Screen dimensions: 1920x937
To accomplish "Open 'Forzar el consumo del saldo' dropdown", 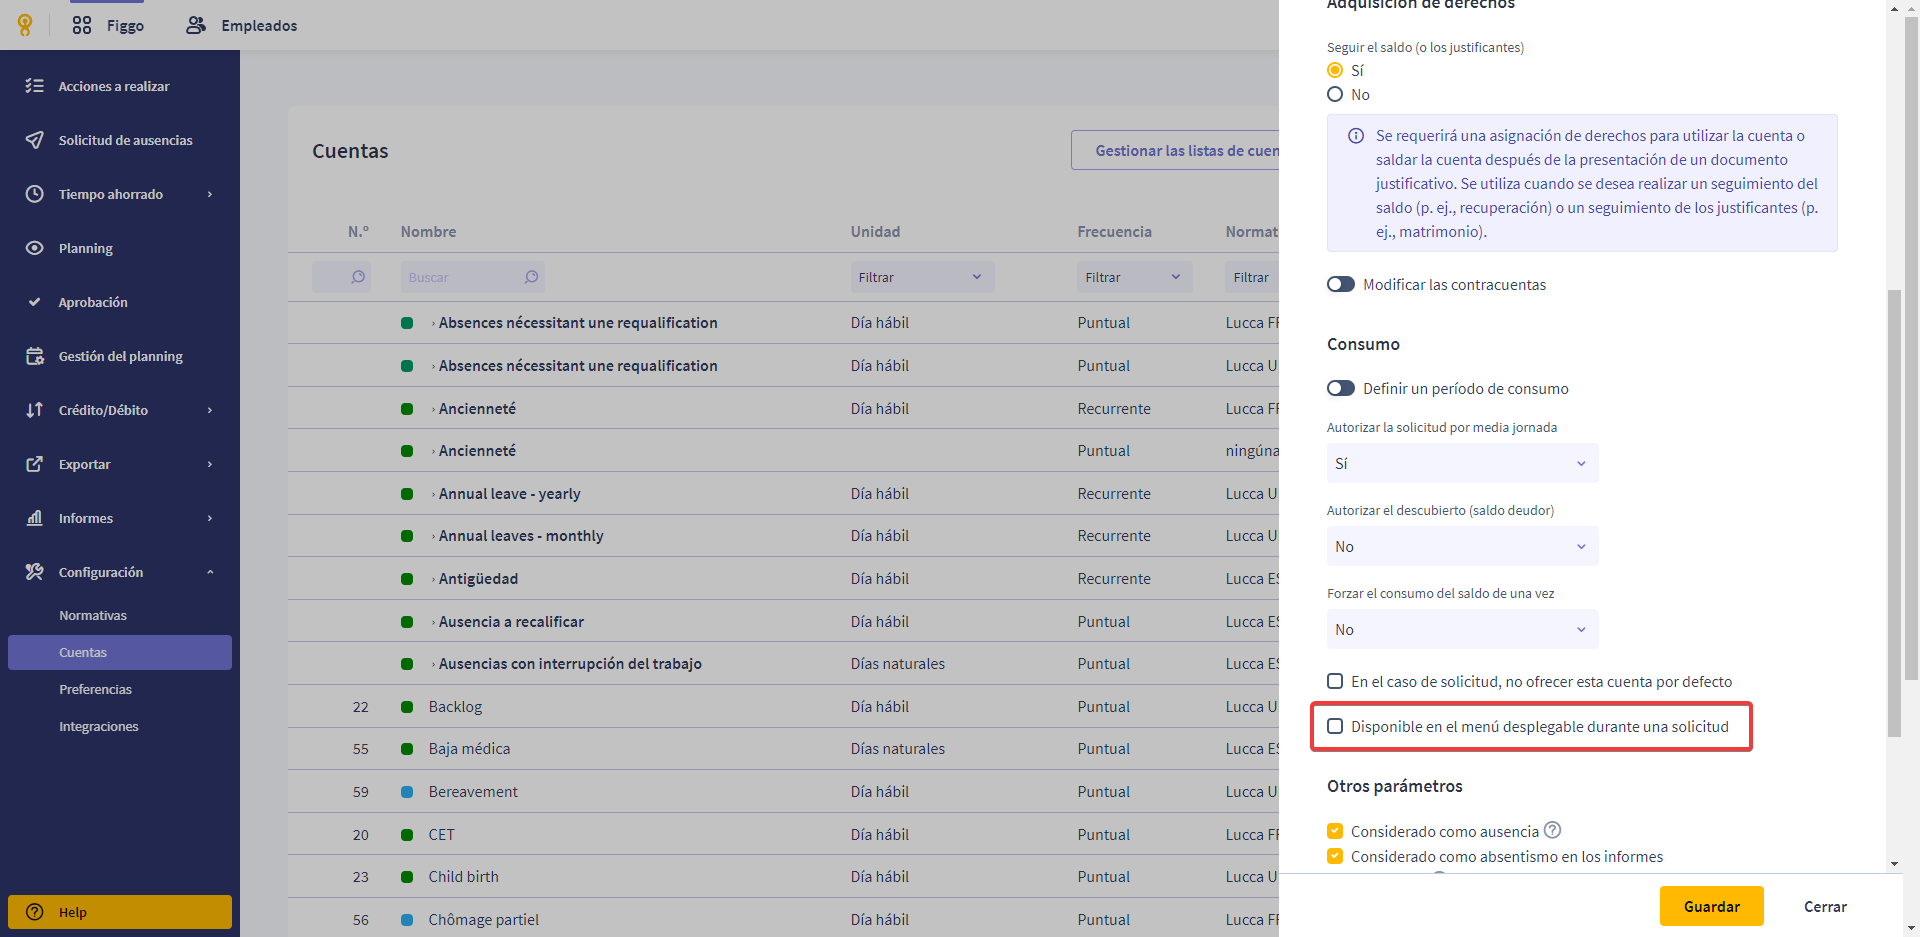I will [x=1462, y=629].
